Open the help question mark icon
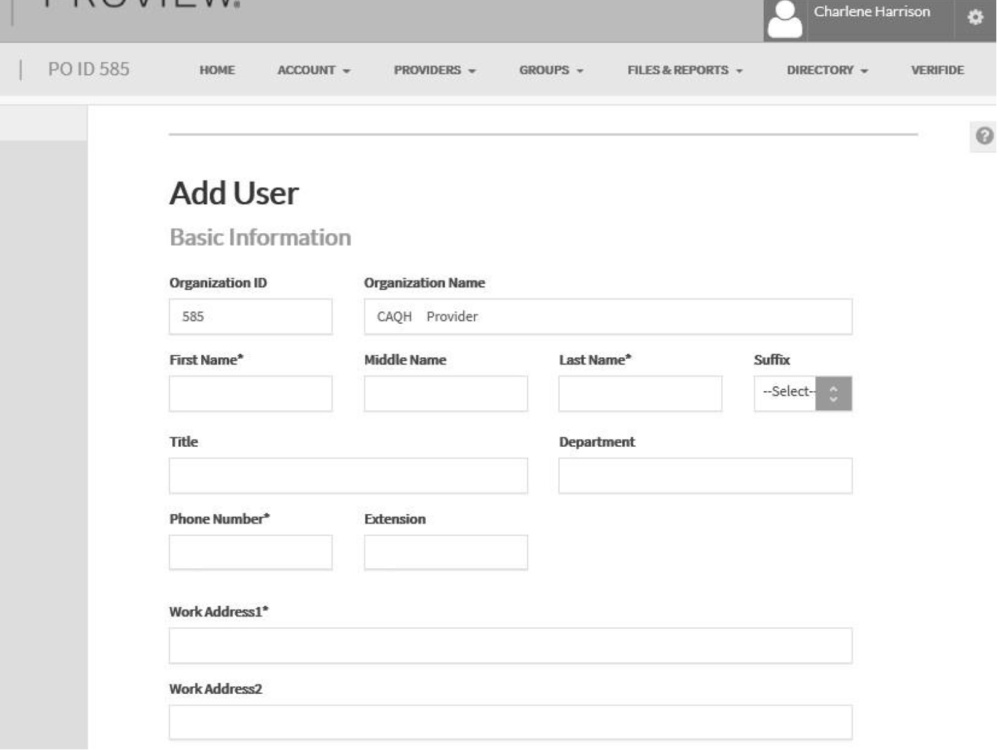The image size is (1000, 750). (x=984, y=136)
